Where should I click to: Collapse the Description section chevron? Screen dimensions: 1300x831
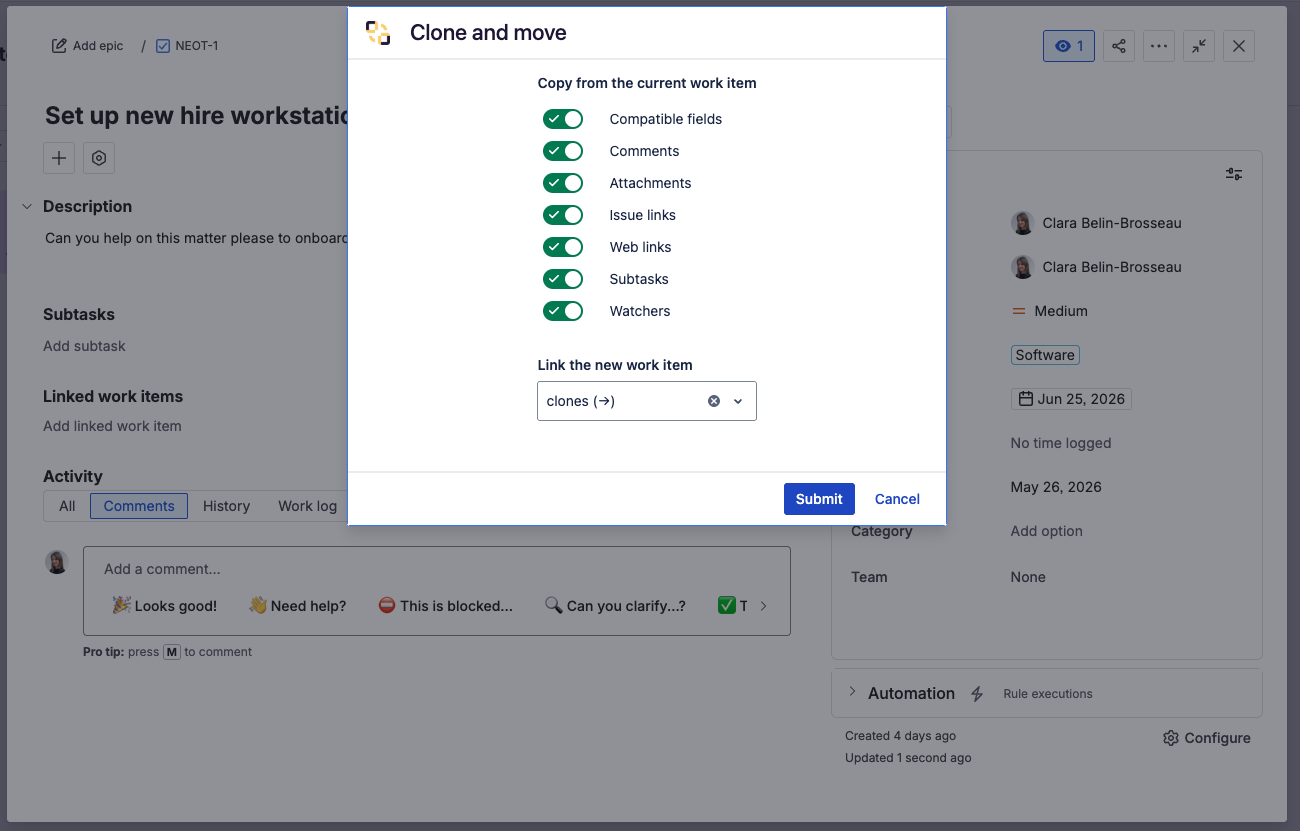27,207
